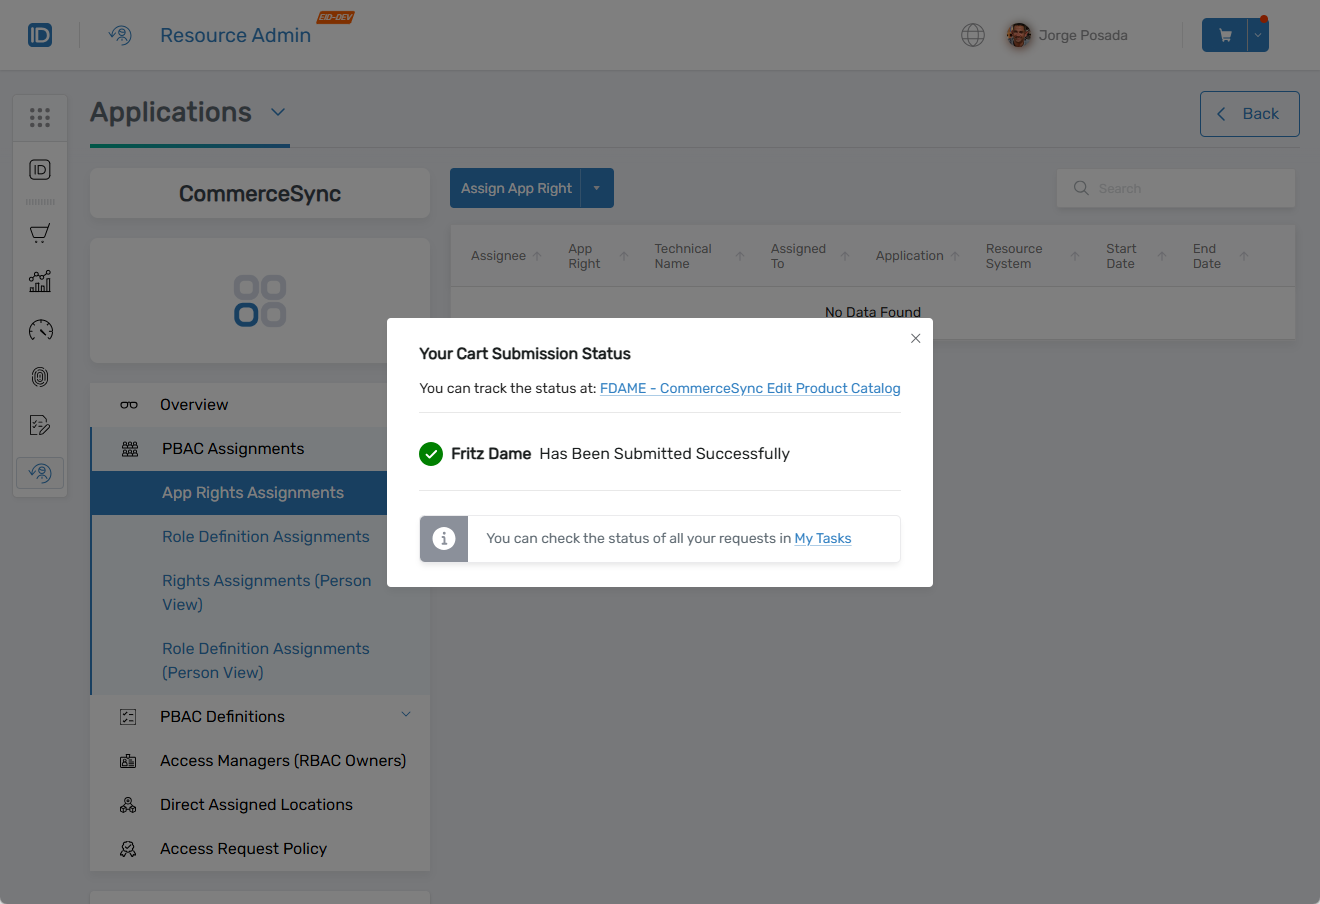The image size is (1320, 904).
Task: Click inside the Search field
Action: (1175, 188)
